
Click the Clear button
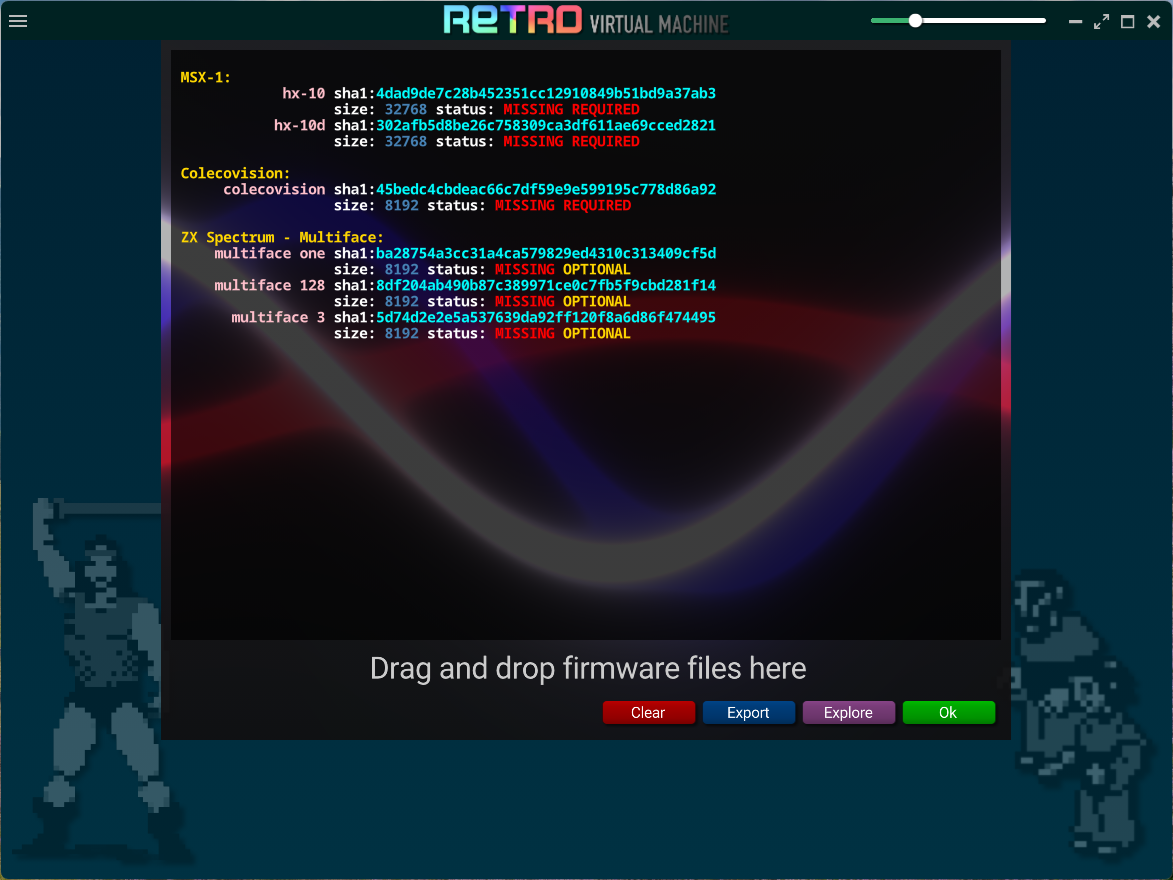pos(649,712)
